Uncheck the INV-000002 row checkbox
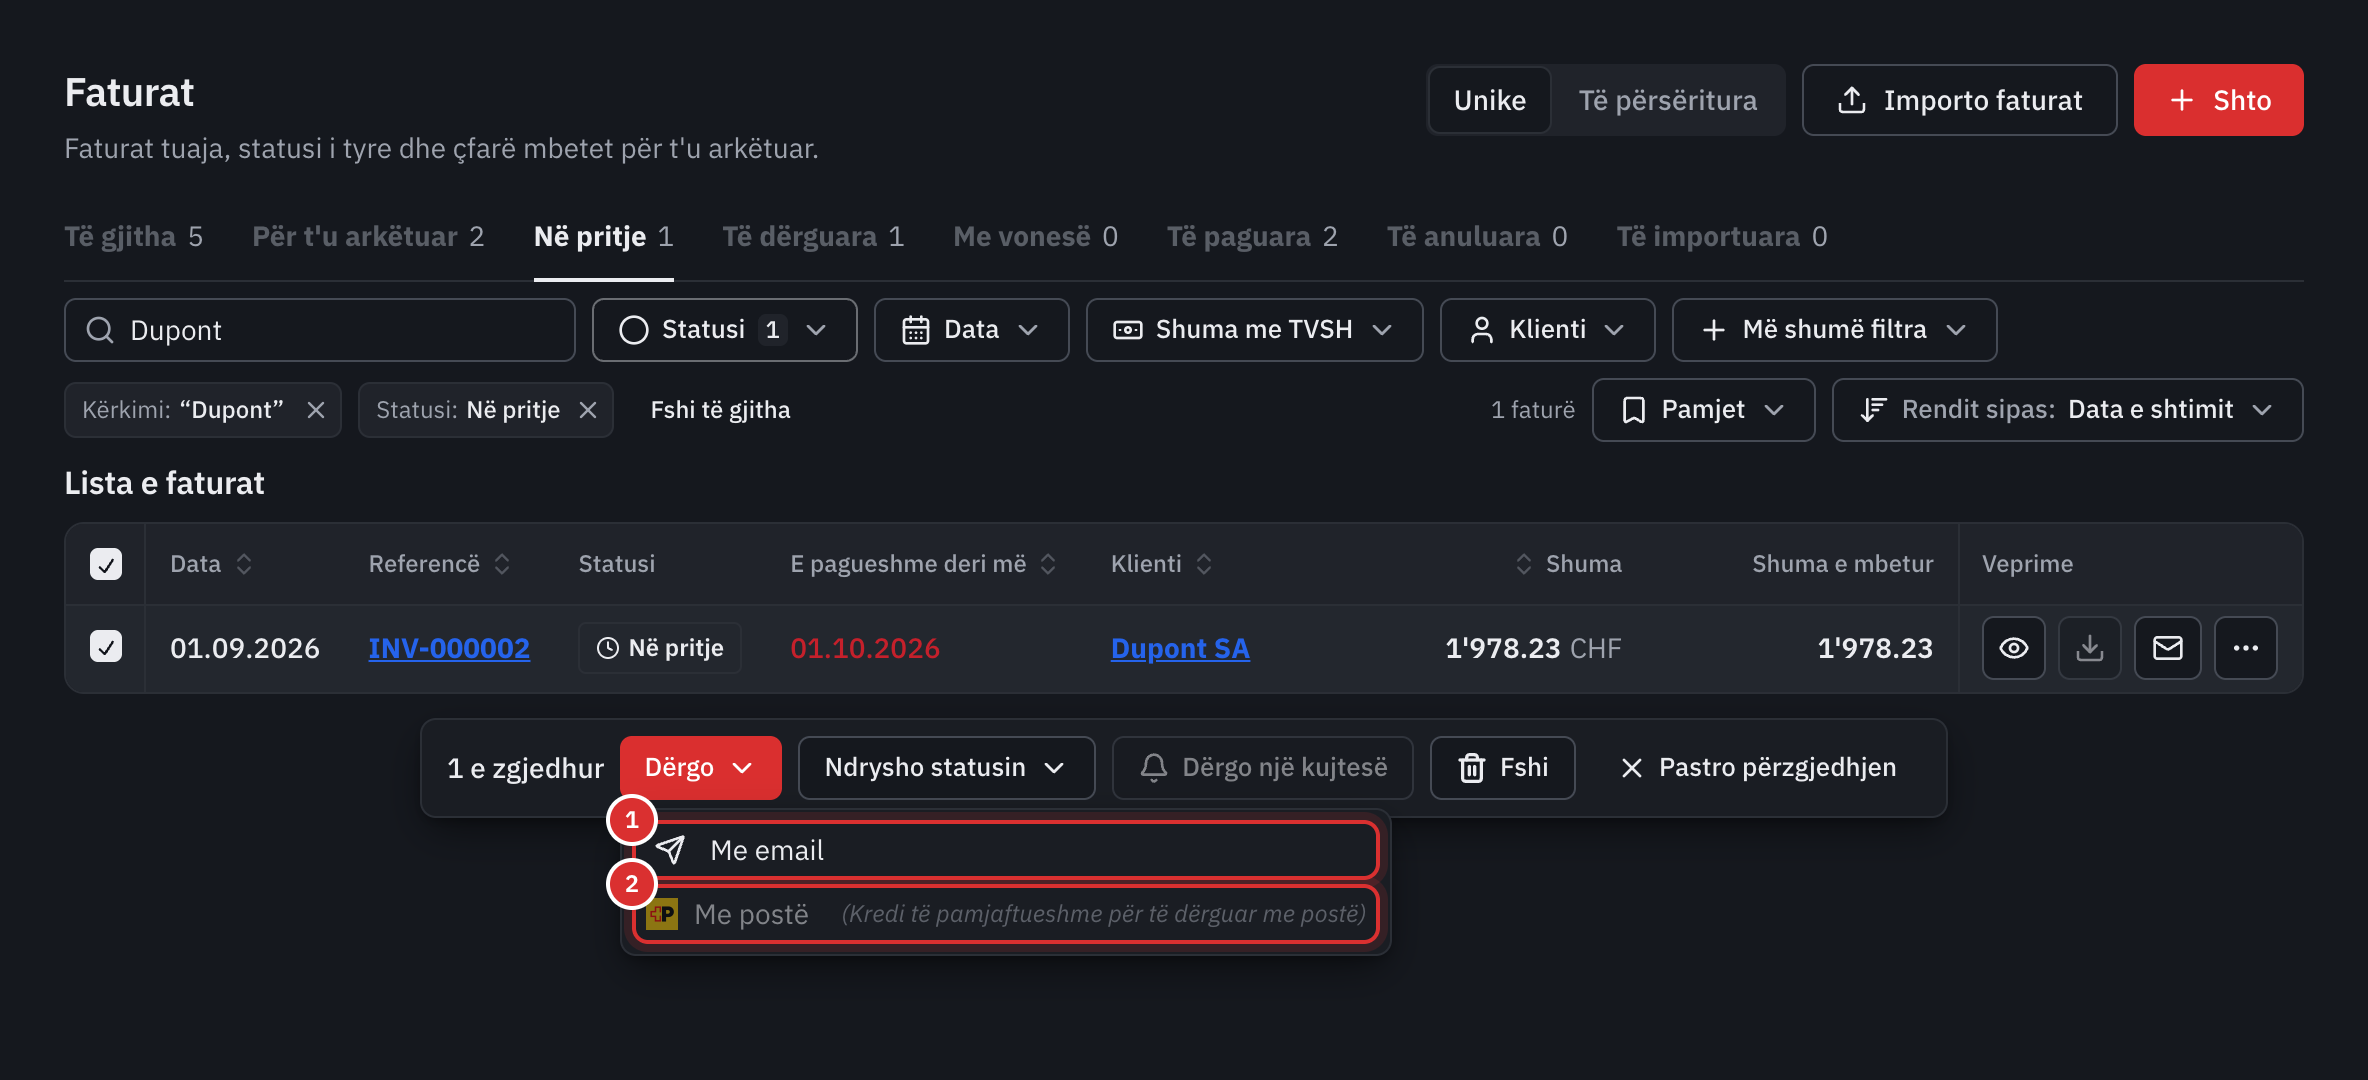 pos(106,646)
